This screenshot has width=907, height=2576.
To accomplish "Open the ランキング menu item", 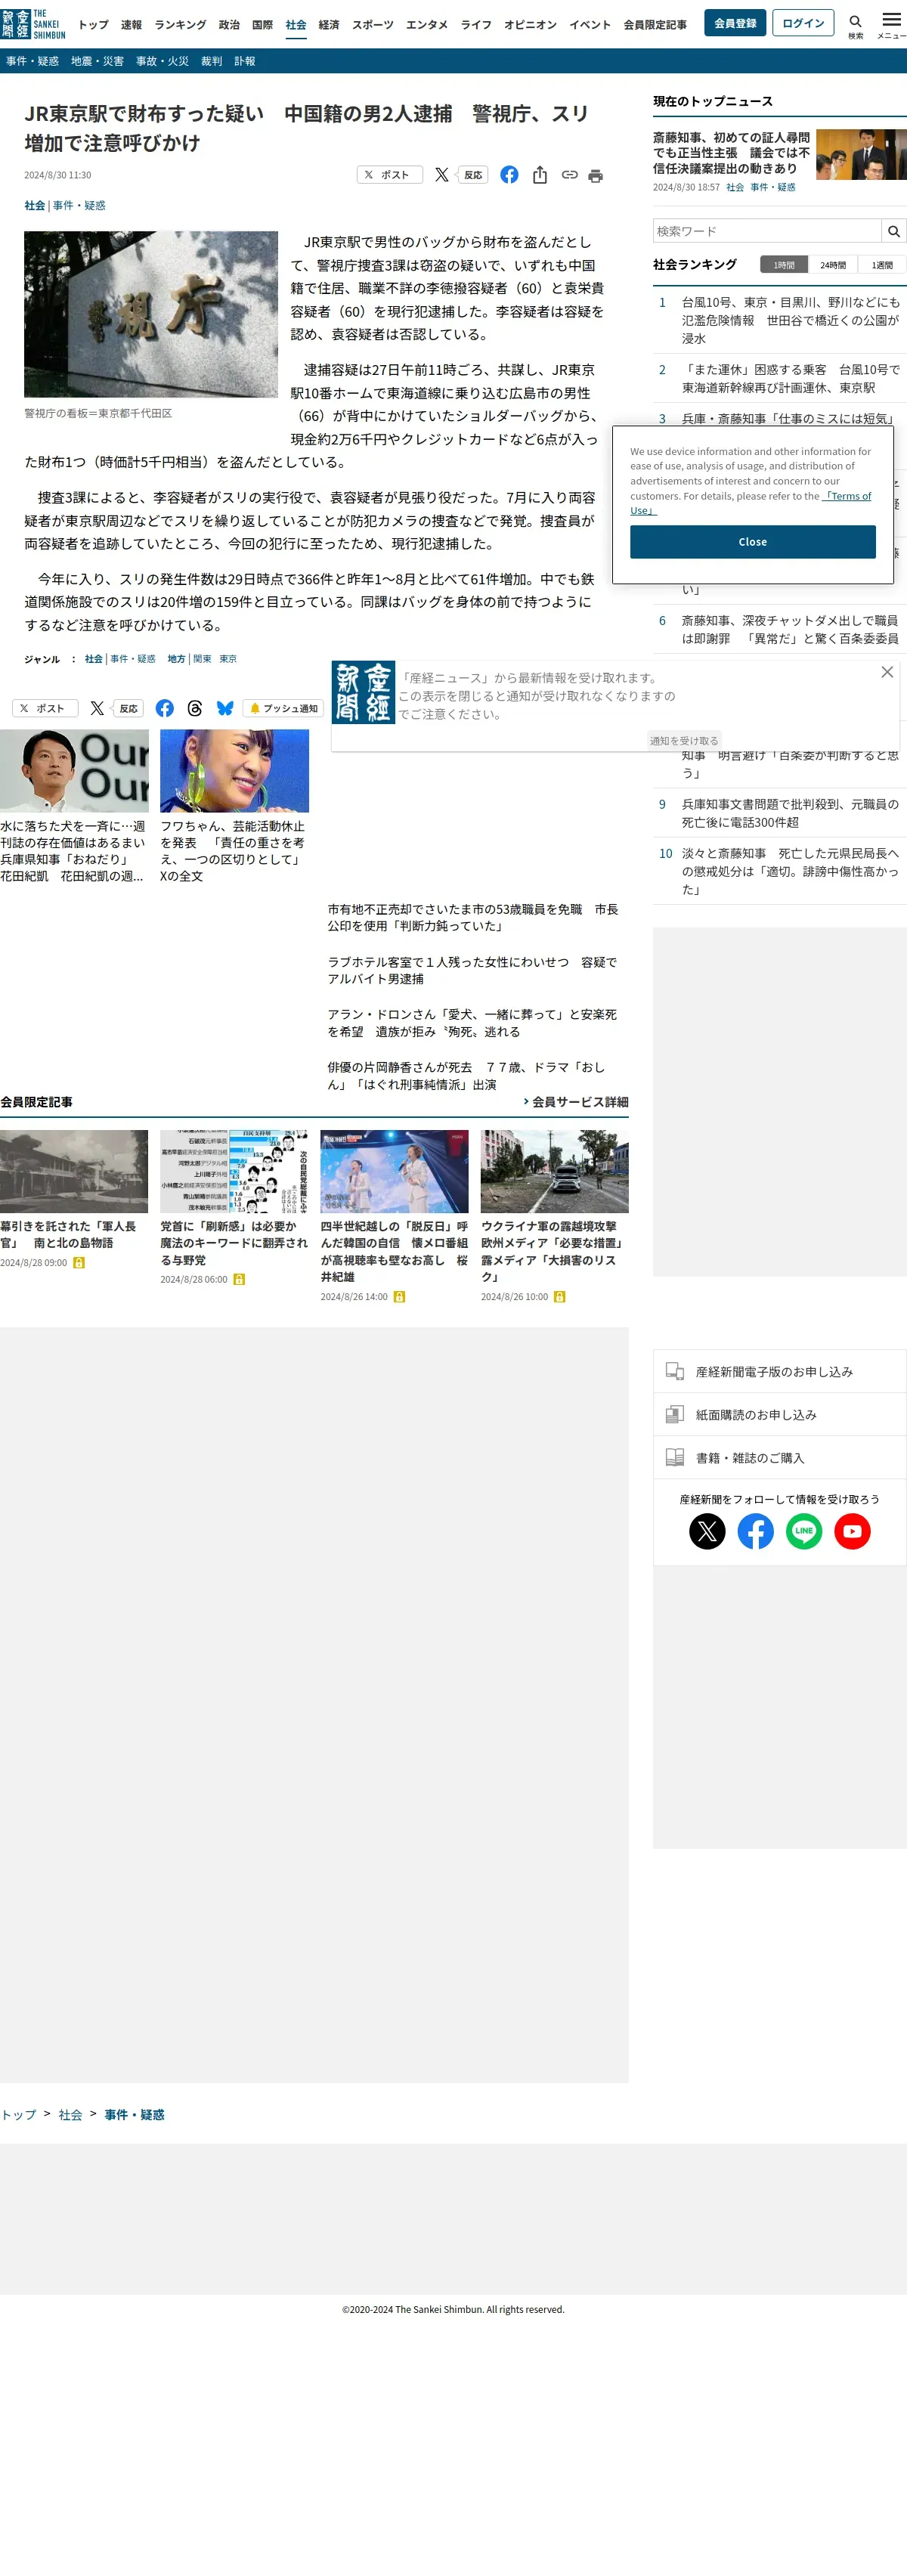I will (x=180, y=25).
